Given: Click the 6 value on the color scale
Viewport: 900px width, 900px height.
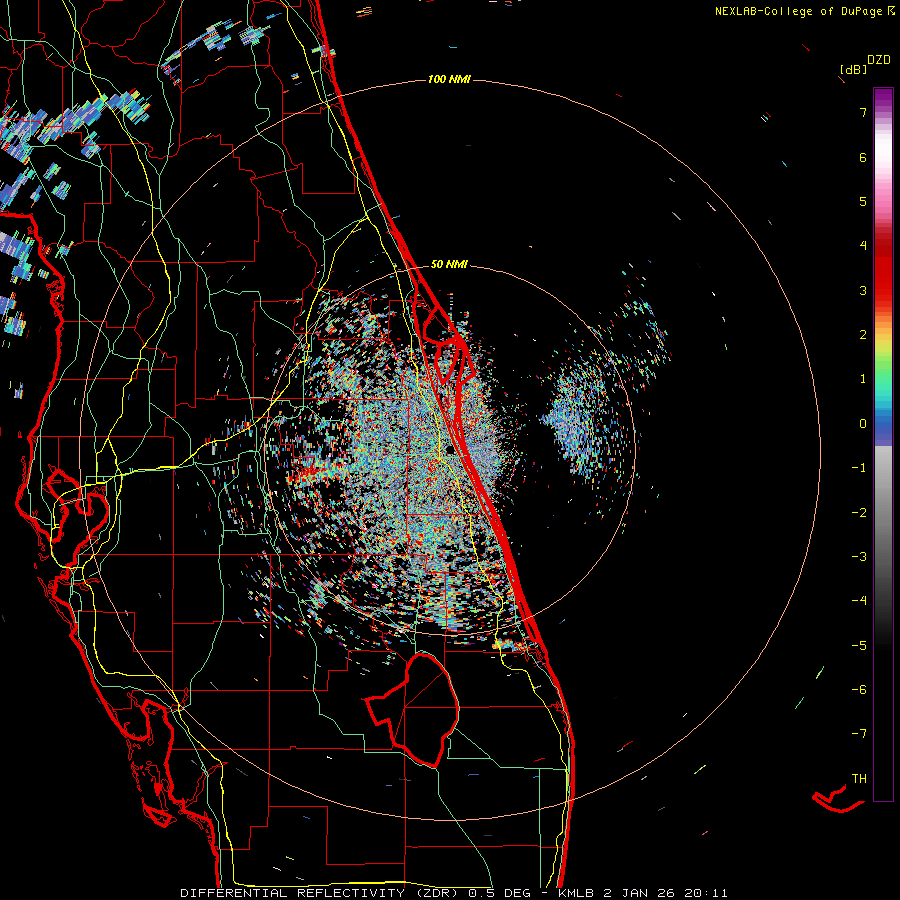Looking at the screenshot, I should (863, 157).
